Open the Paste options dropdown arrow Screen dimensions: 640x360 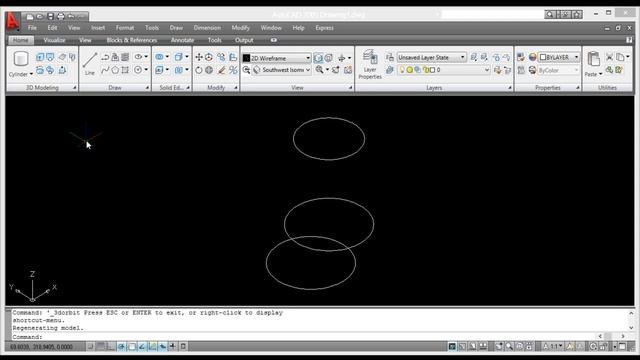click(600, 74)
